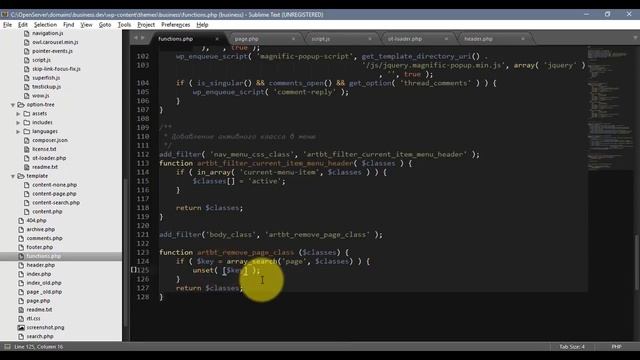Close the script.js tab
Screen dimensions: 640x360
pyautogui.click(x=370, y=39)
